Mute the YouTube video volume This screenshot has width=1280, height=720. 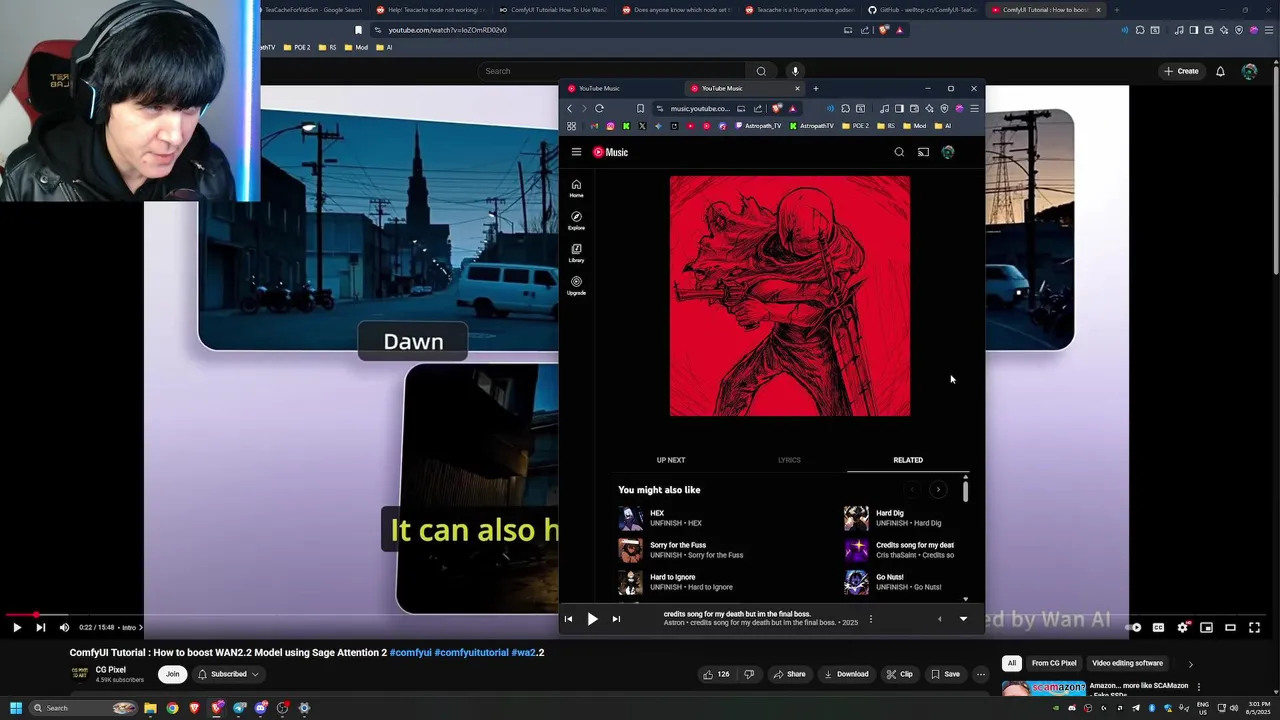click(64, 627)
